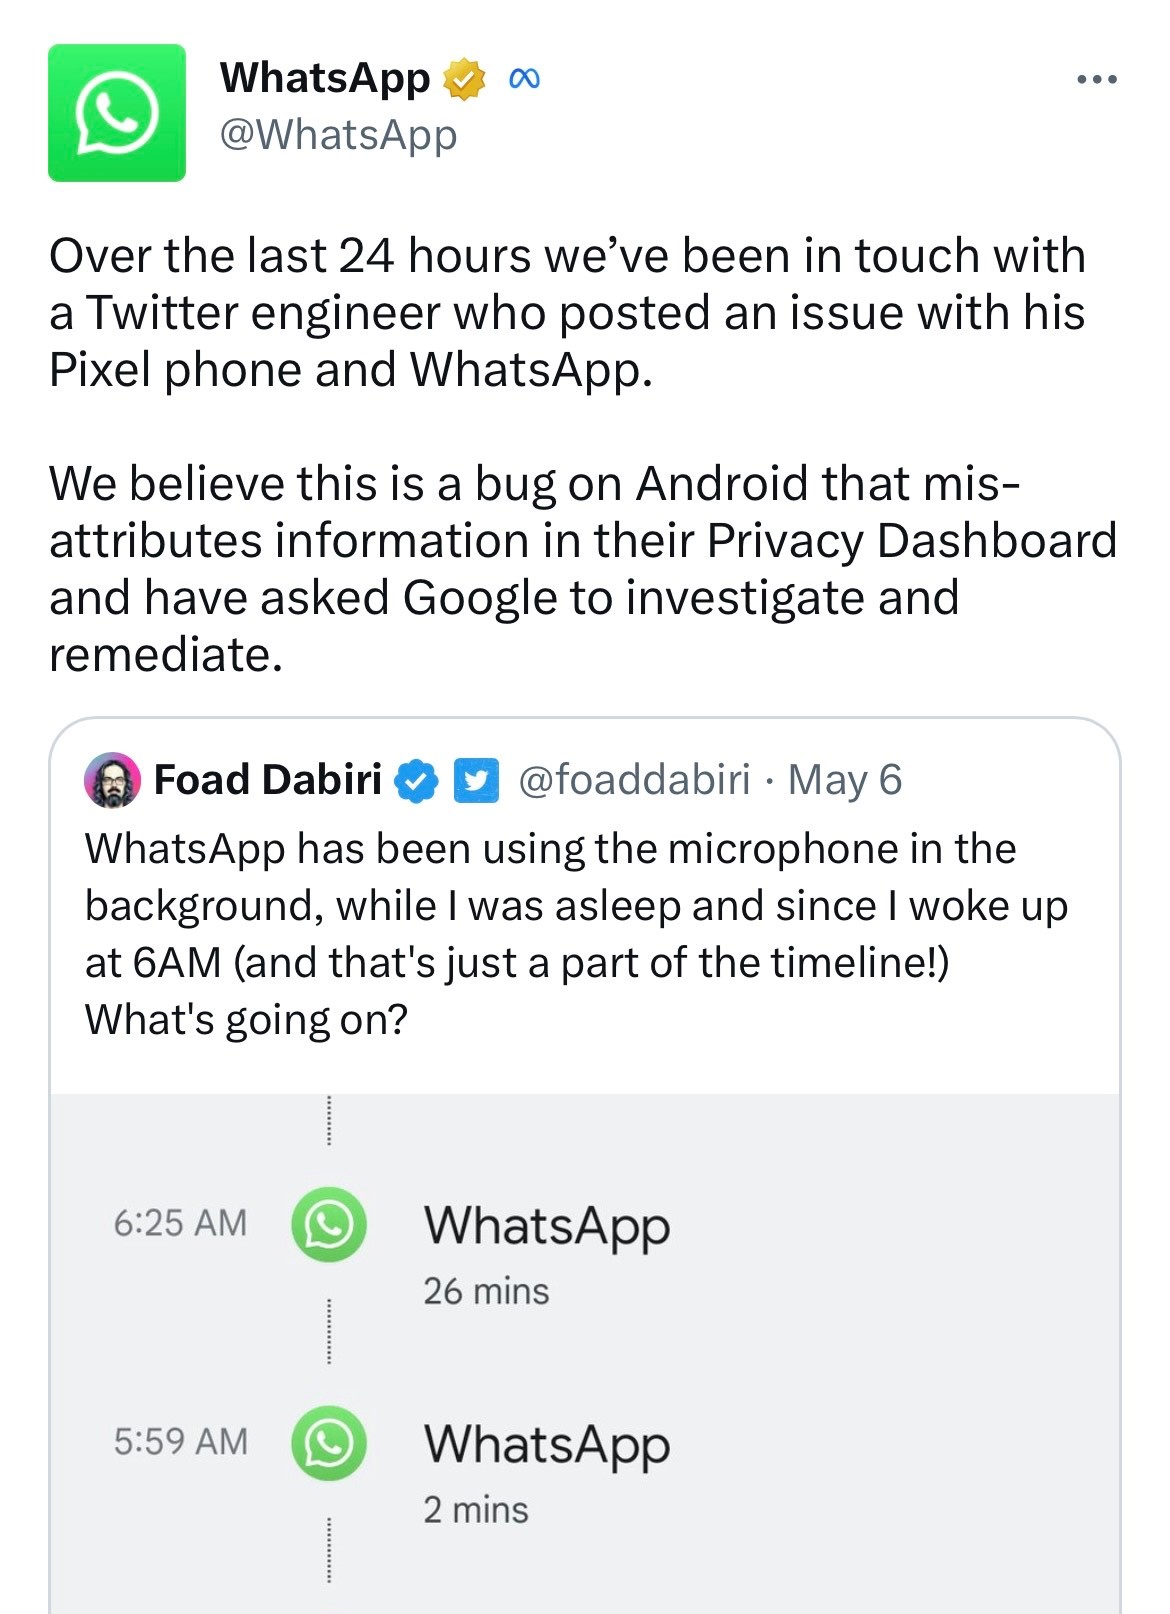Screen dimensions: 1170x1614
Task: Open the May 6 date link
Action: [845, 780]
